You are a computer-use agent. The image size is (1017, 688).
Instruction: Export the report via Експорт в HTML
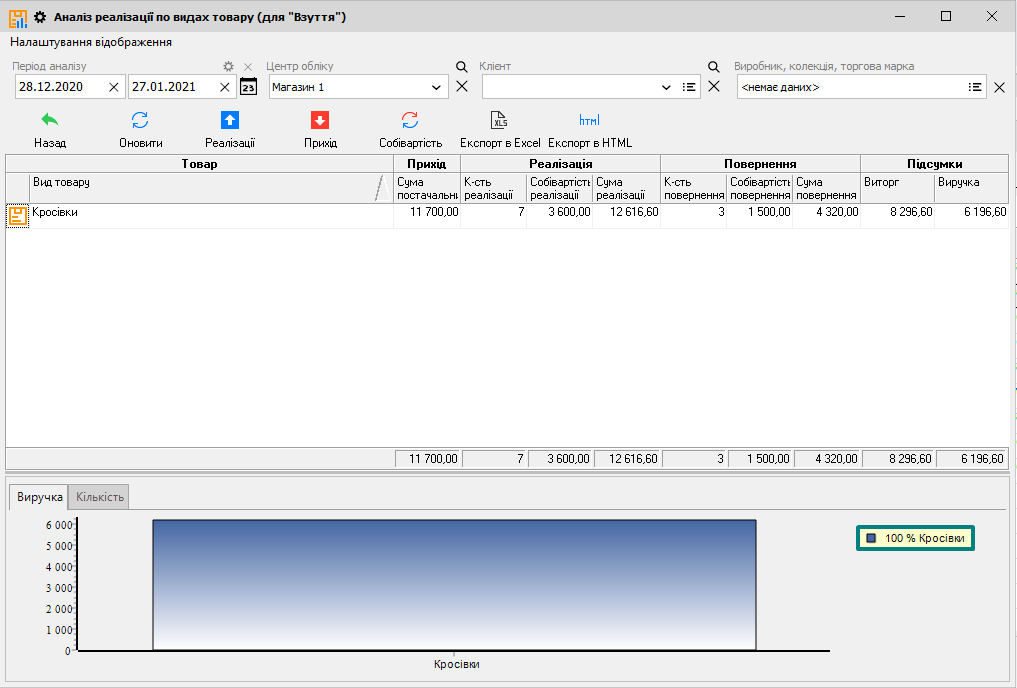(589, 121)
